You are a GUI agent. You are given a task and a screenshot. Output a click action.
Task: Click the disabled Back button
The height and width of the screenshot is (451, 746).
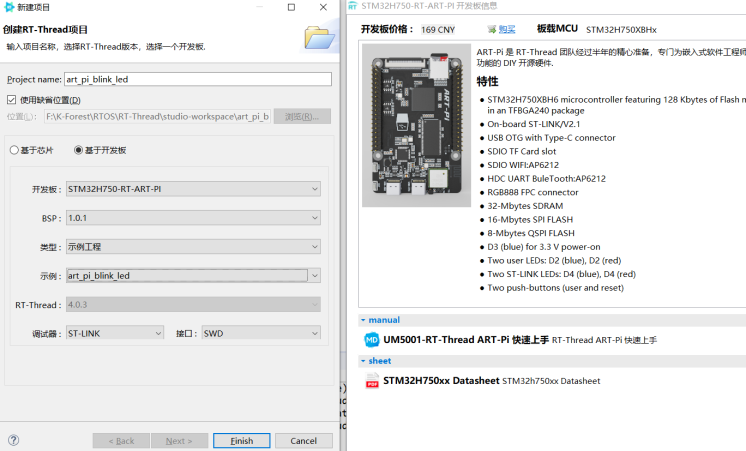(x=121, y=441)
